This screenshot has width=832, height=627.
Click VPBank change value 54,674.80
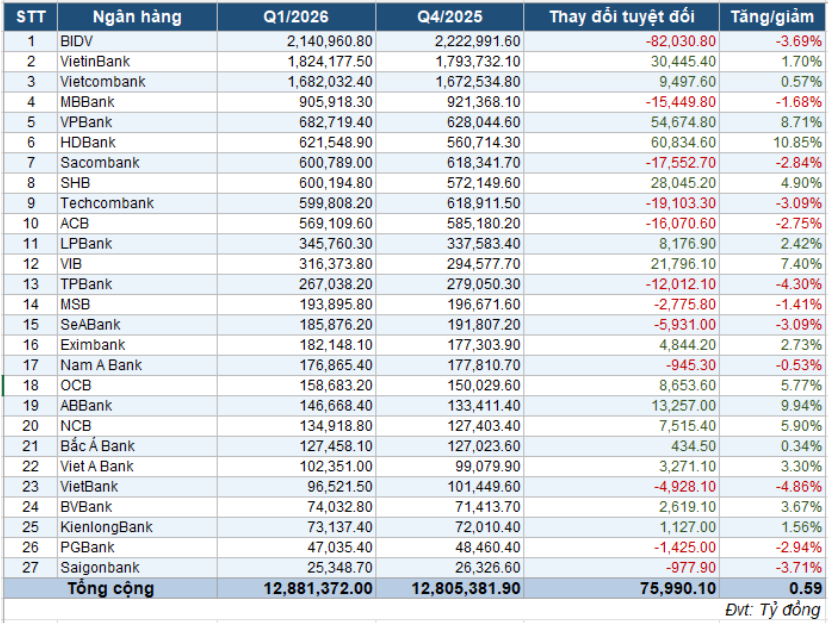click(x=621, y=122)
